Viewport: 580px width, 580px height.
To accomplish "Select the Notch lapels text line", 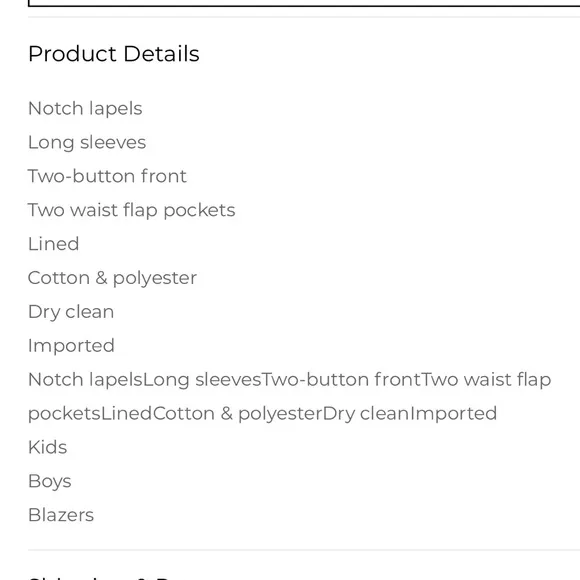I will pos(85,108).
